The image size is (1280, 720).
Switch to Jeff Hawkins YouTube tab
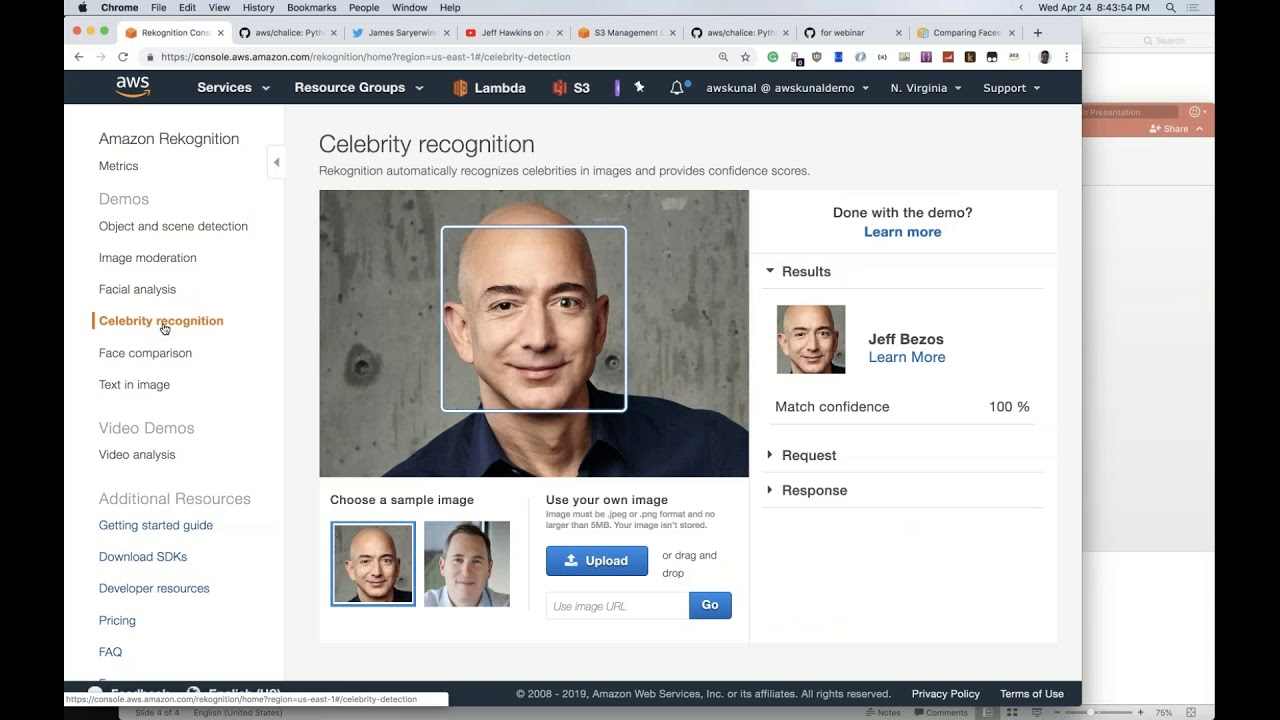[x=512, y=33]
